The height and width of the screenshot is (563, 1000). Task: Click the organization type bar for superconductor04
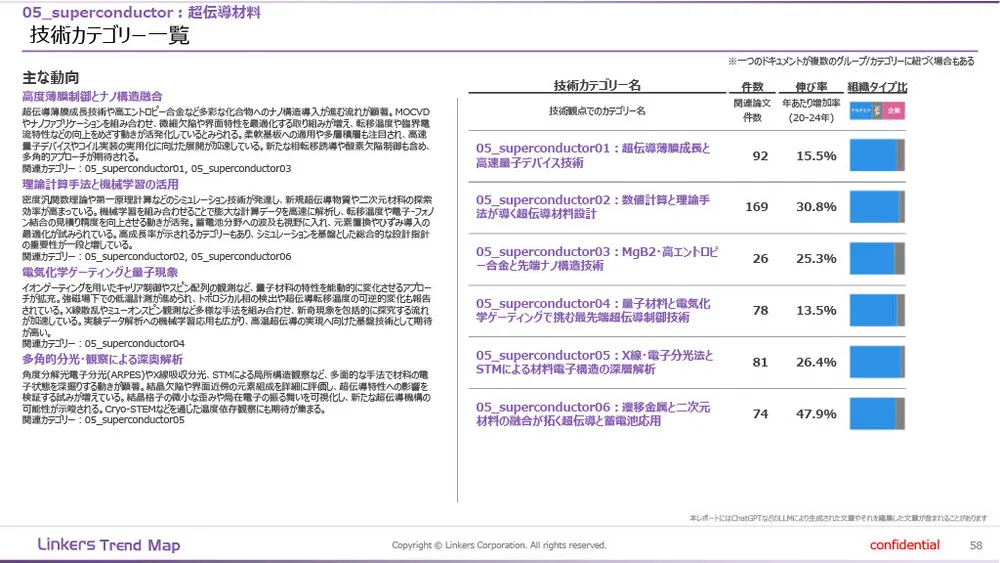(877, 310)
